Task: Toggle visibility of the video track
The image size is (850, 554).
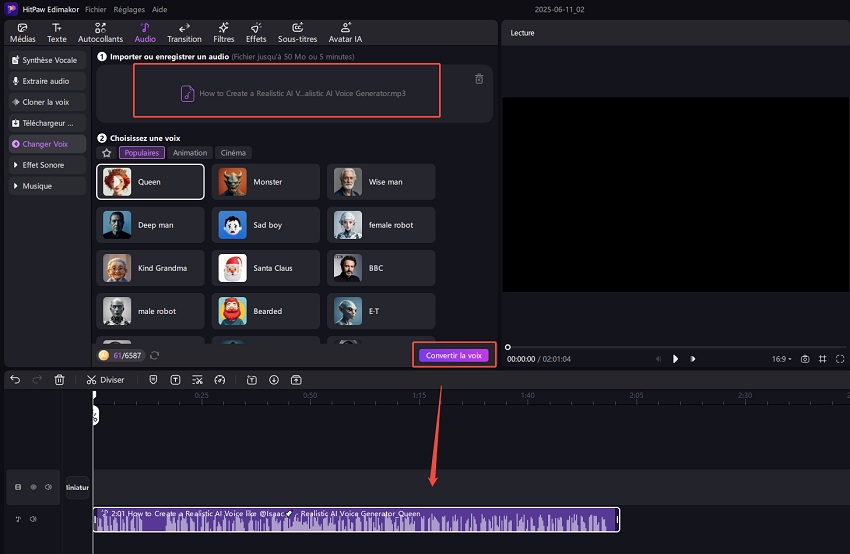Action: 33,487
